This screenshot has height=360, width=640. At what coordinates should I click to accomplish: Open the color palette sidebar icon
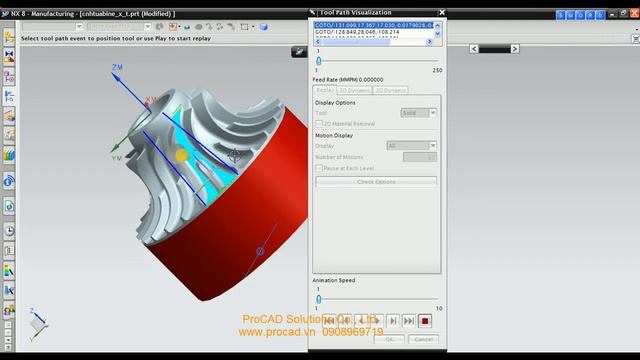(9, 270)
